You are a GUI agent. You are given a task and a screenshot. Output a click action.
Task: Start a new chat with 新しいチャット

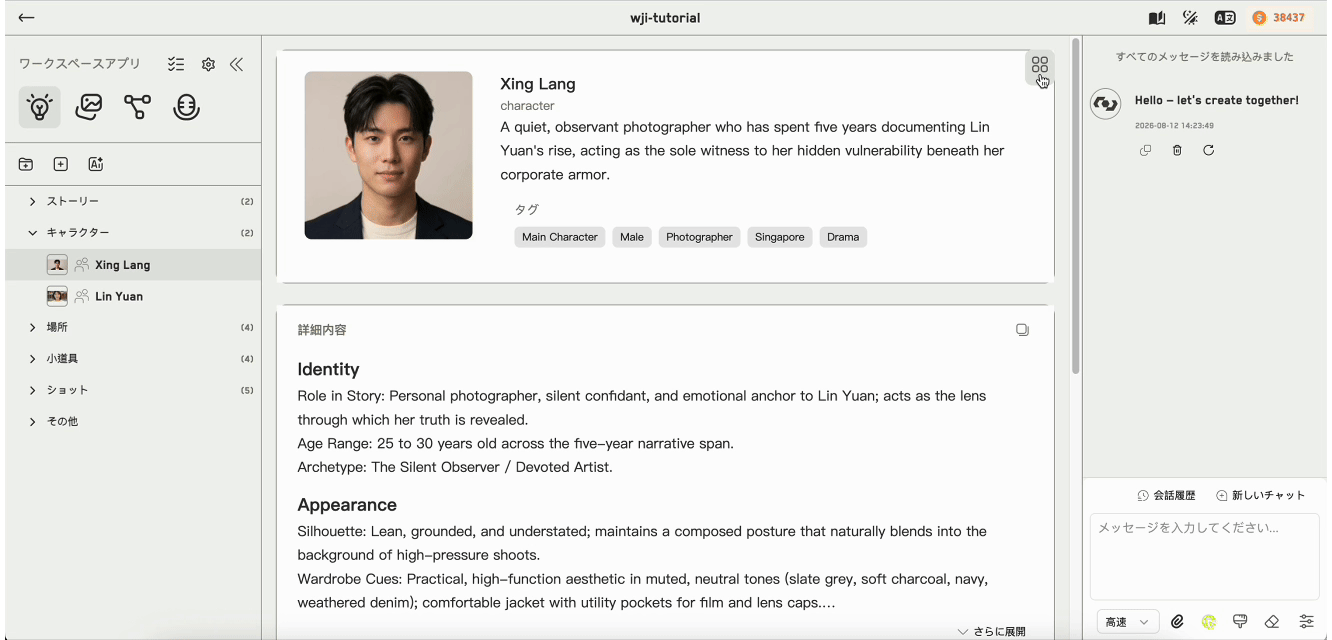click(1261, 495)
